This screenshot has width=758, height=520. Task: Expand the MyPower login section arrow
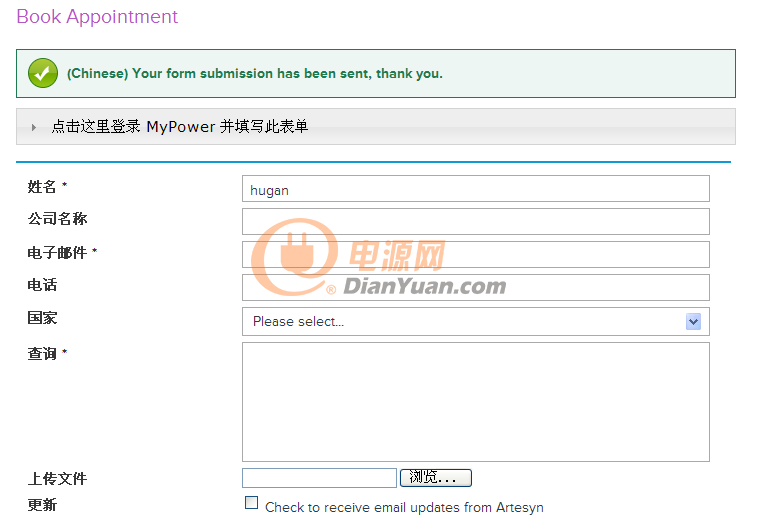click(33, 128)
